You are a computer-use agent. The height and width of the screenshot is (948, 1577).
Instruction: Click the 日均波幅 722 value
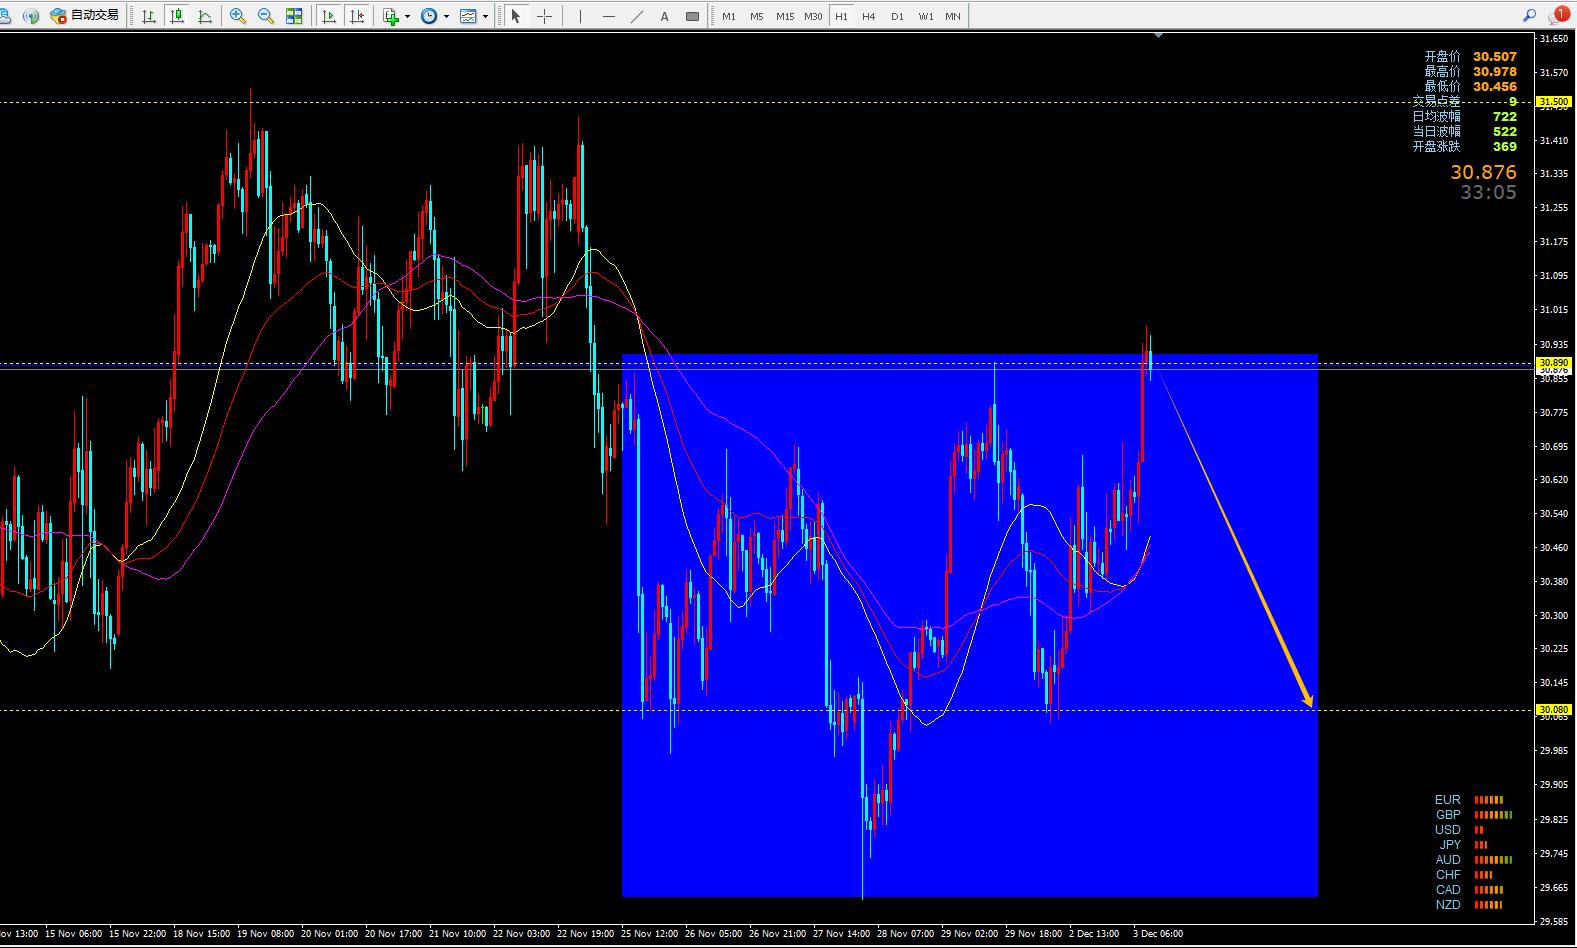click(1505, 117)
